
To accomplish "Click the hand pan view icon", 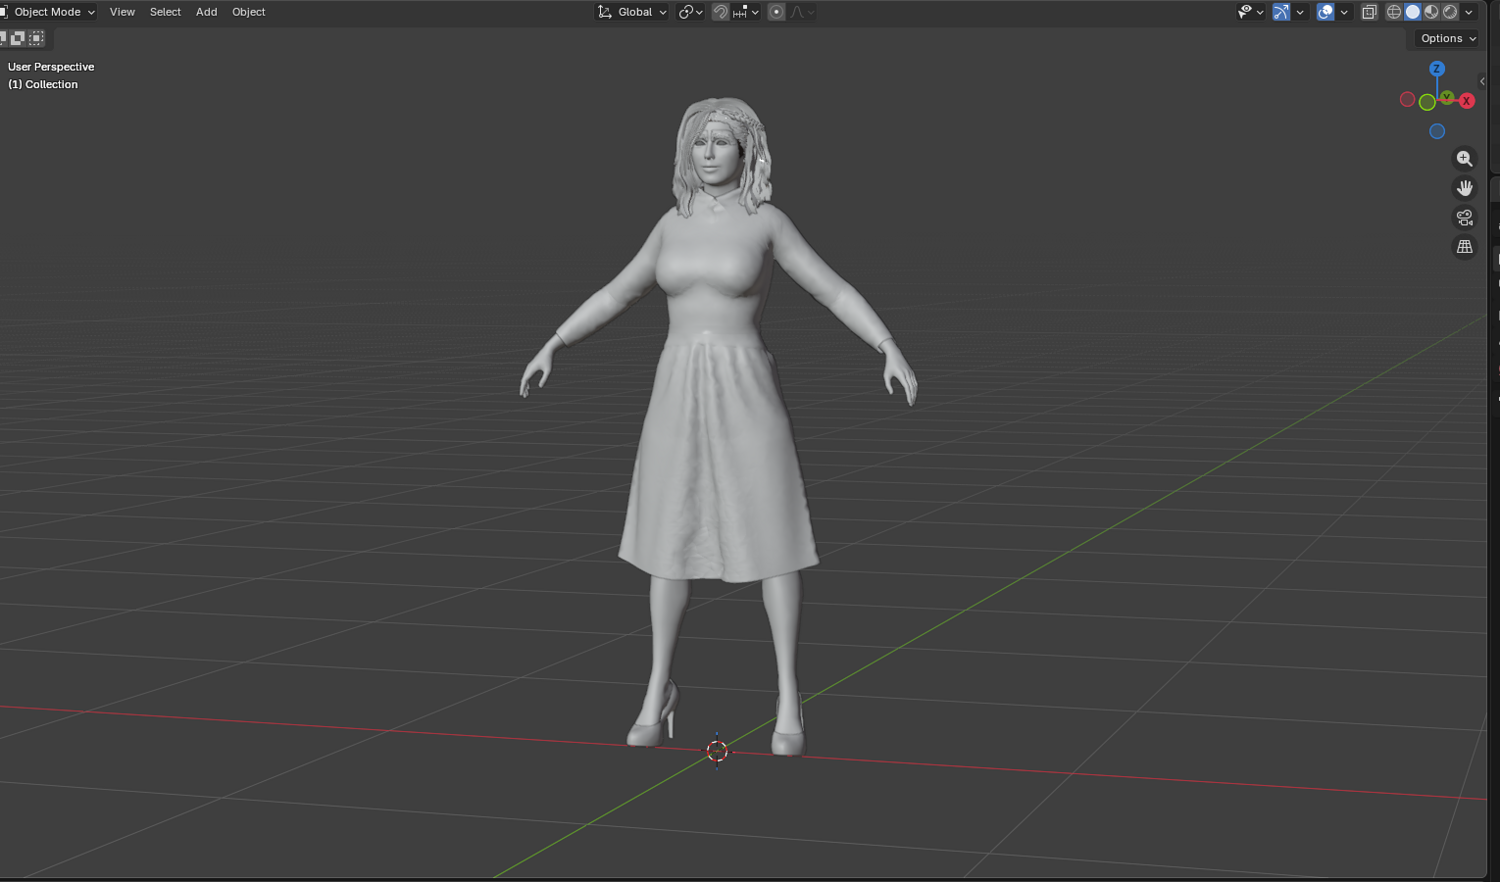I will point(1465,188).
